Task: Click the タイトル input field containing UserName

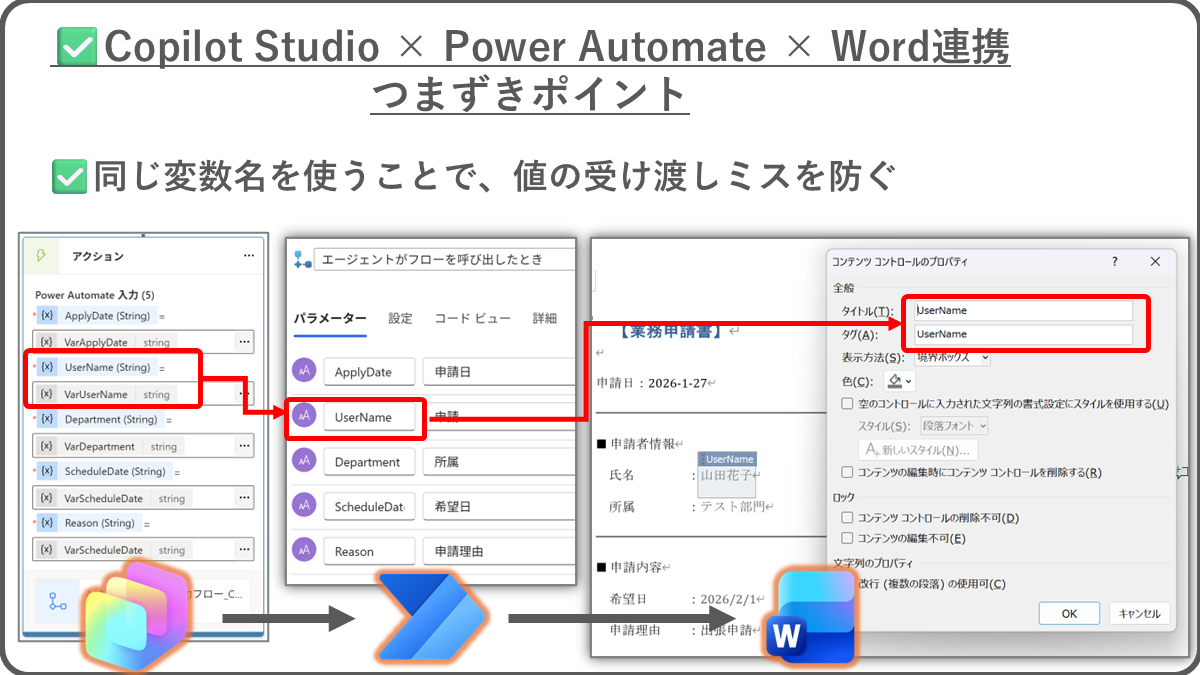Action: 1023,311
